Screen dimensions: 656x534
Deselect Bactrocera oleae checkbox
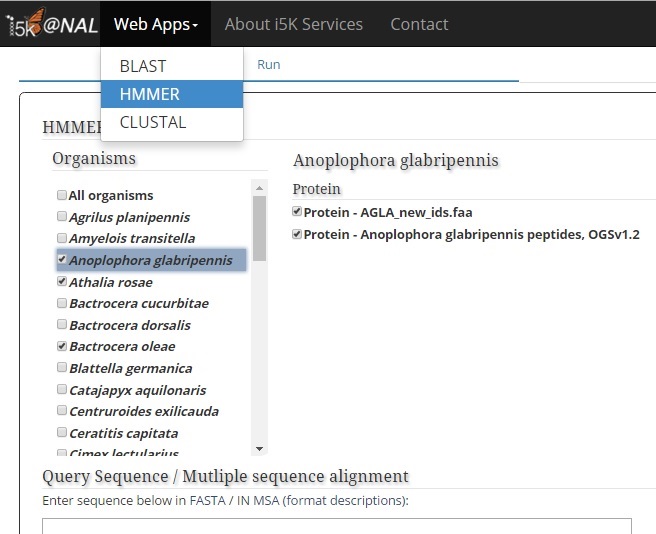(62, 347)
